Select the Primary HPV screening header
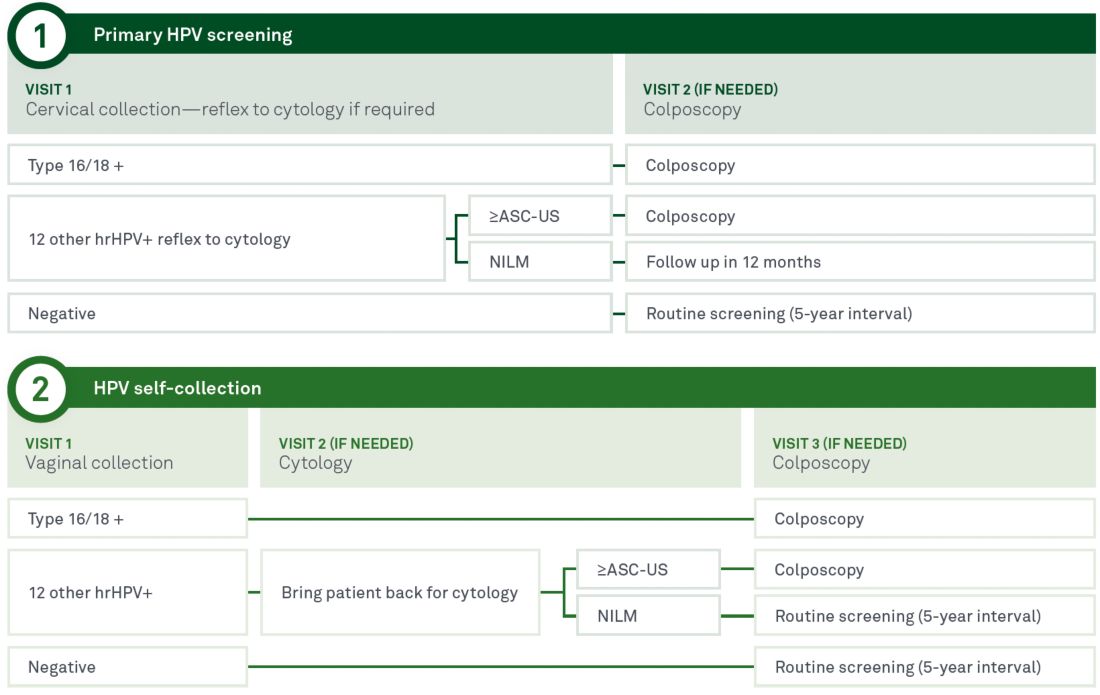This screenshot has height=695, width=1100. coord(193,36)
